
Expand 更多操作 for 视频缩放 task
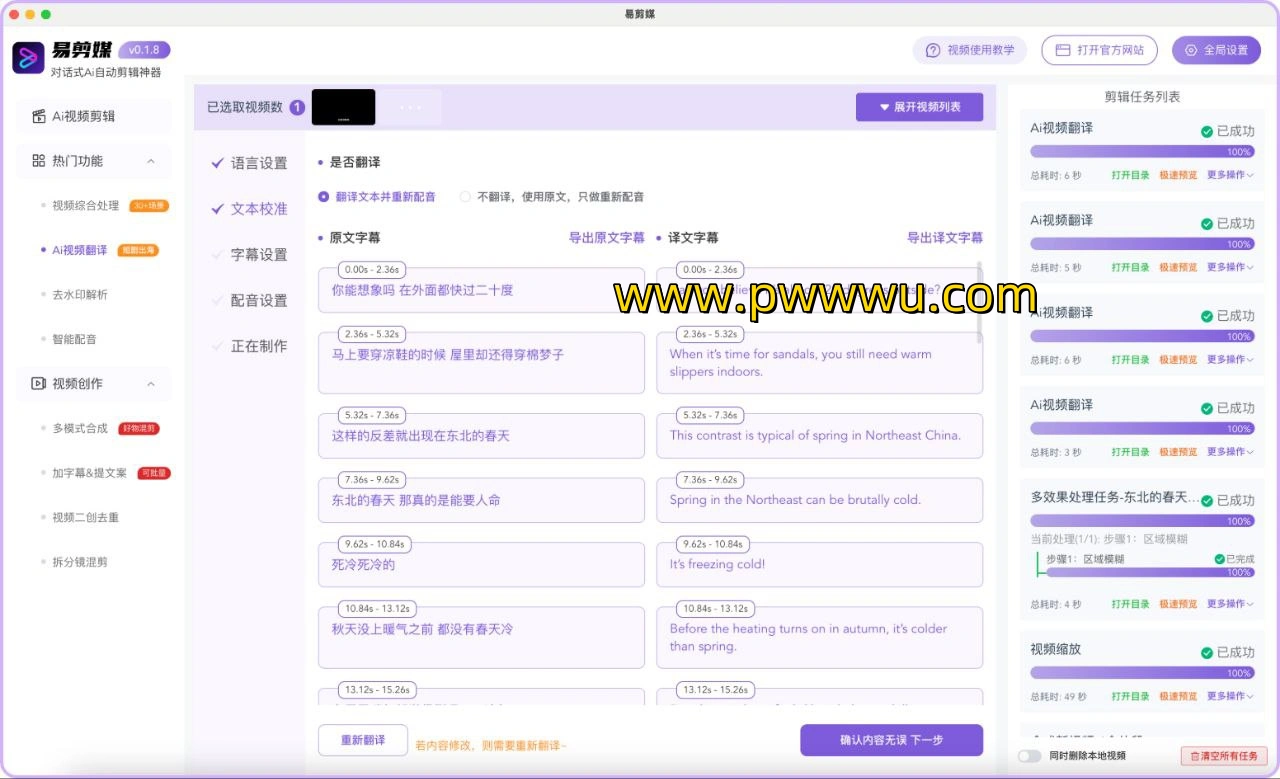click(x=1230, y=696)
